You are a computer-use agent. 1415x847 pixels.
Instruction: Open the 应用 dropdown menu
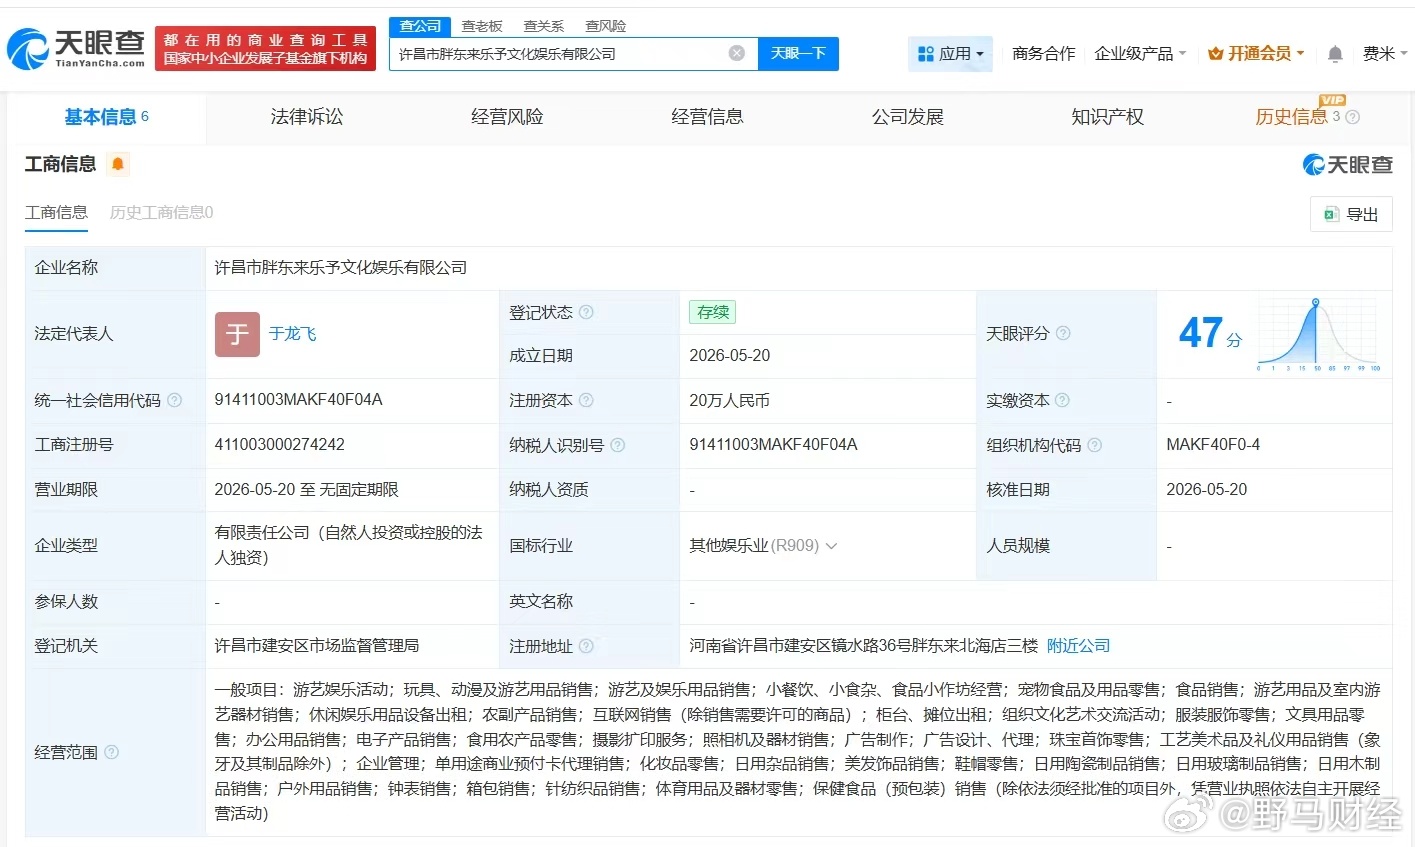point(951,54)
